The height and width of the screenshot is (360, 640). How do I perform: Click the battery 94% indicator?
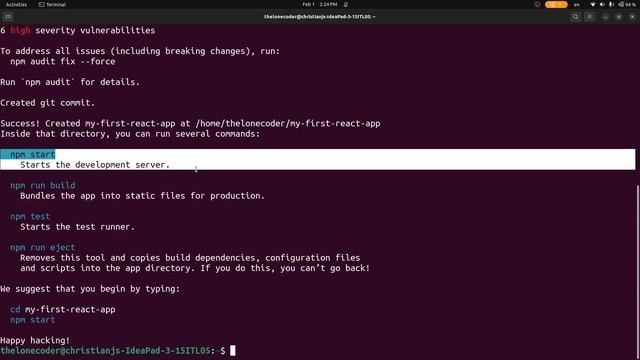pyautogui.click(x=627, y=4)
